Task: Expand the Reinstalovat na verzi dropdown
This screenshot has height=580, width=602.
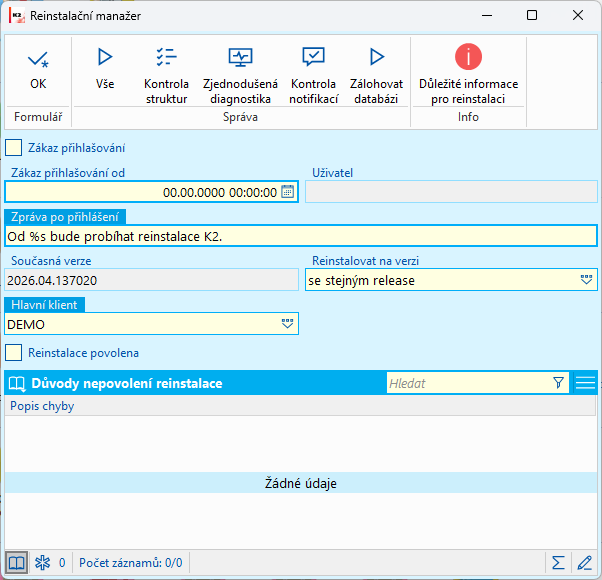Action: [x=586, y=280]
